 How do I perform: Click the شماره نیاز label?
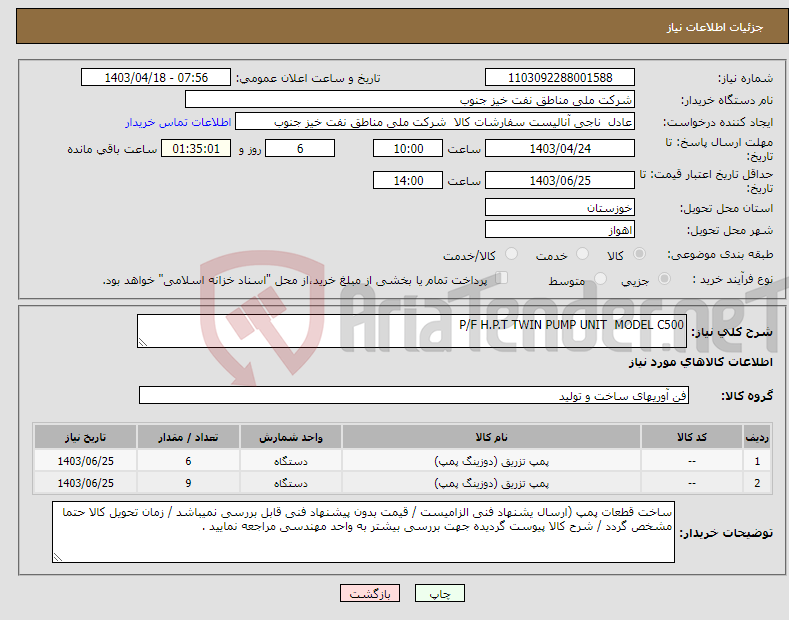pyautogui.click(x=745, y=78)
